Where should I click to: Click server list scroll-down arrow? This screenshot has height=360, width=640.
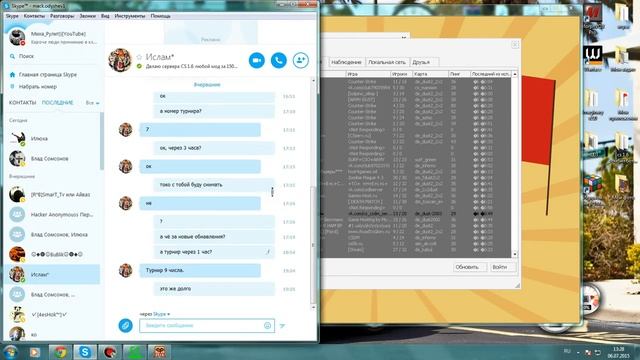(x=515, y=254)
